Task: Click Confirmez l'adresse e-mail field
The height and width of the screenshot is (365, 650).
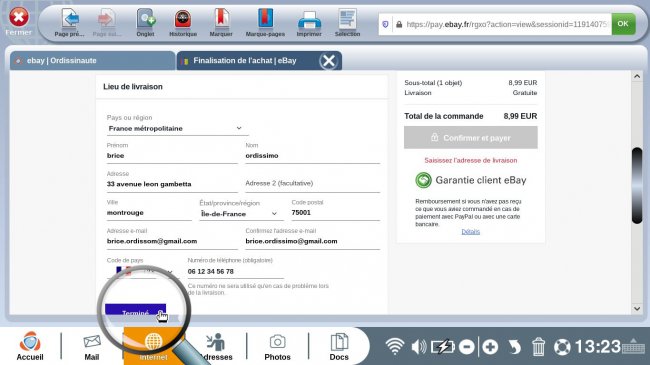Action: pos(313,241)
